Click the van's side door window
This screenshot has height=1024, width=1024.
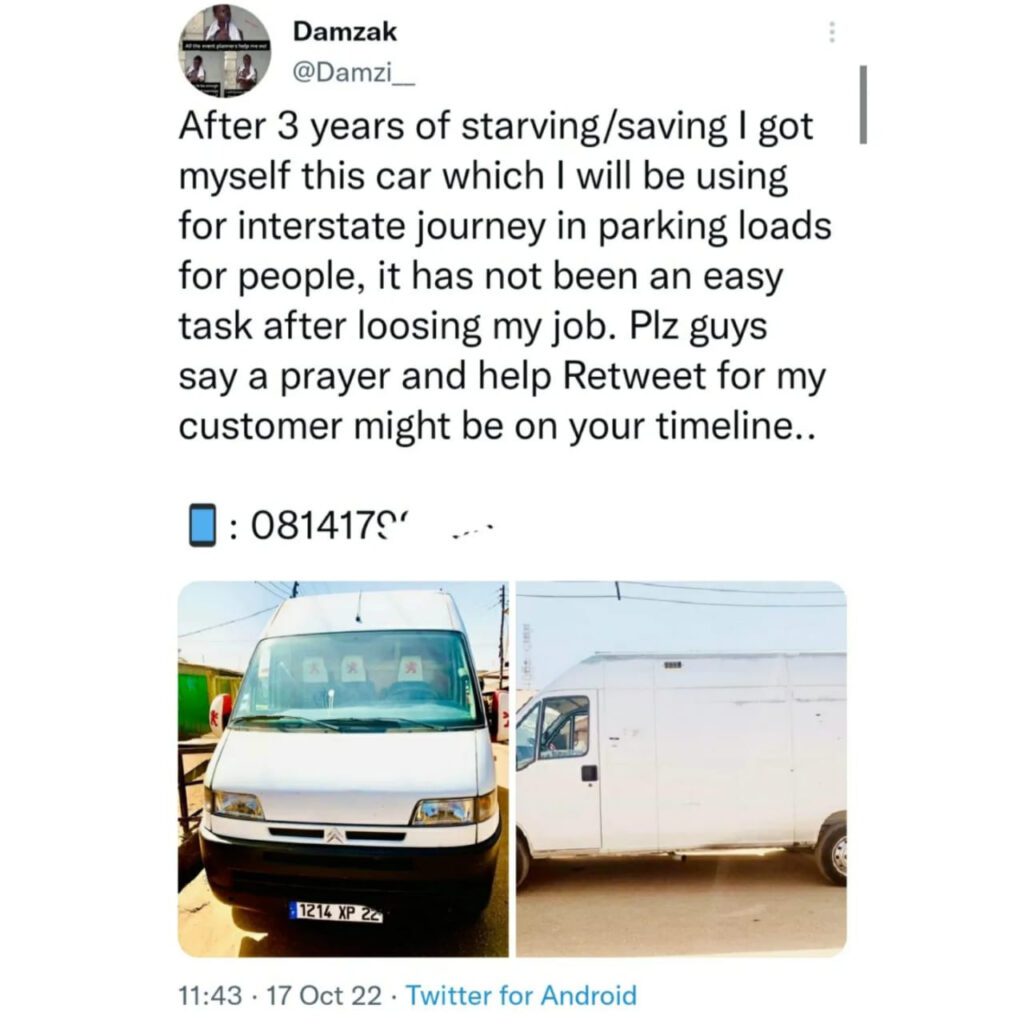pyautogui.click(x=564, y=726)
